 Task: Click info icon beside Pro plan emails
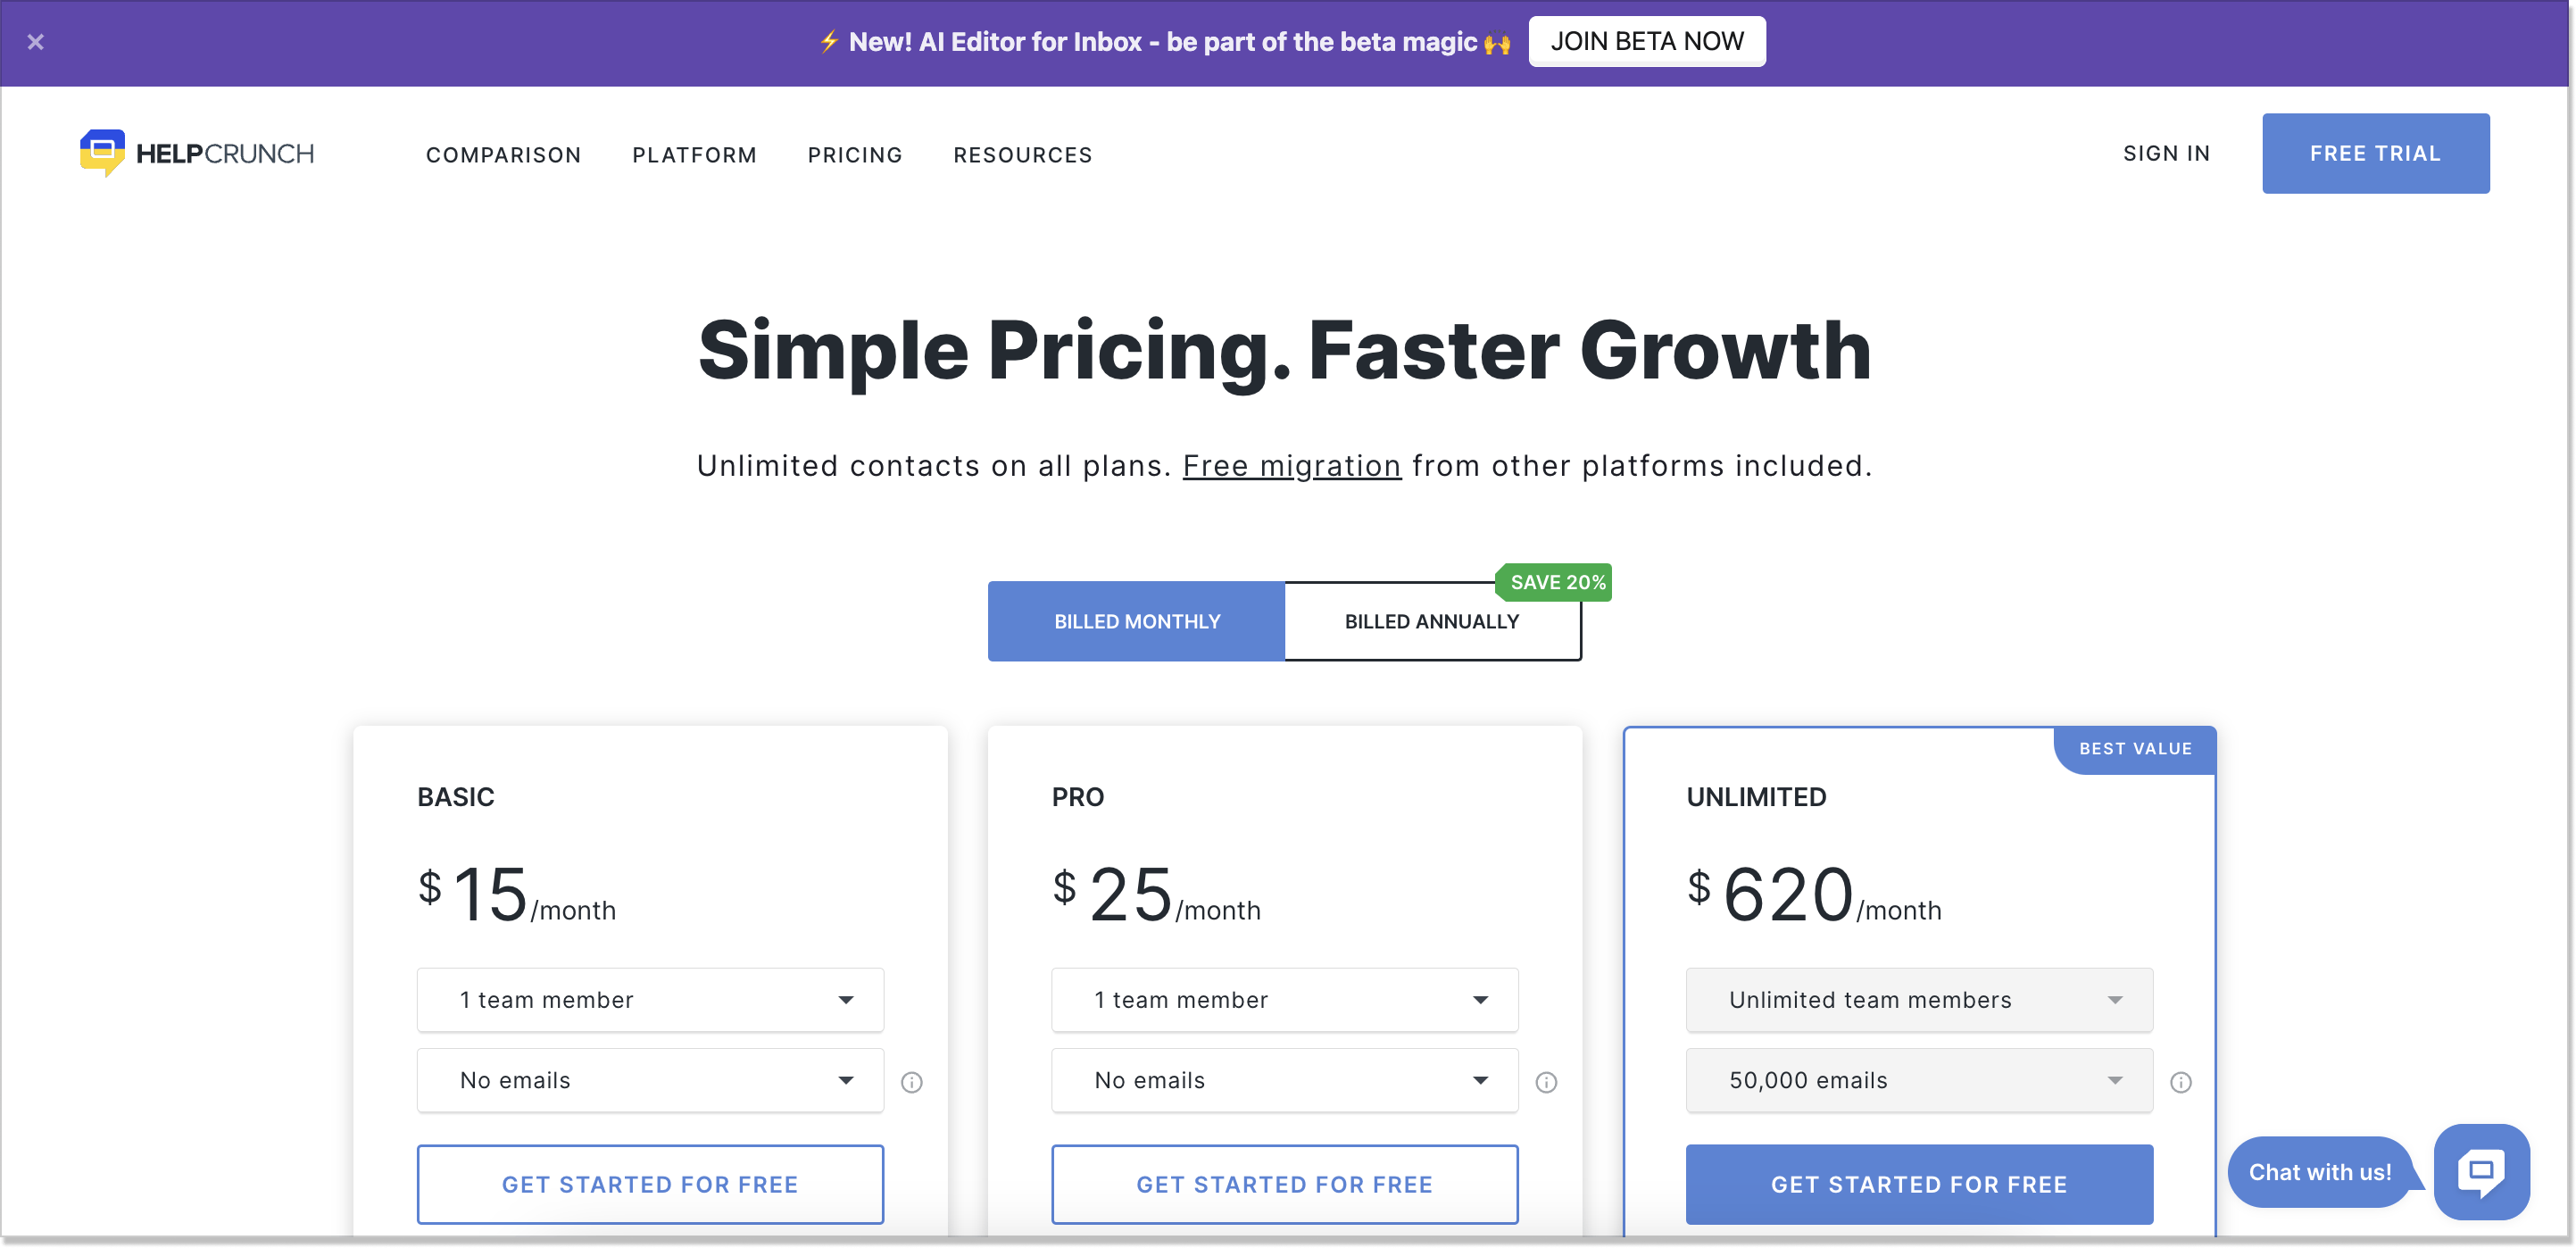(x=1546, y=1082)
